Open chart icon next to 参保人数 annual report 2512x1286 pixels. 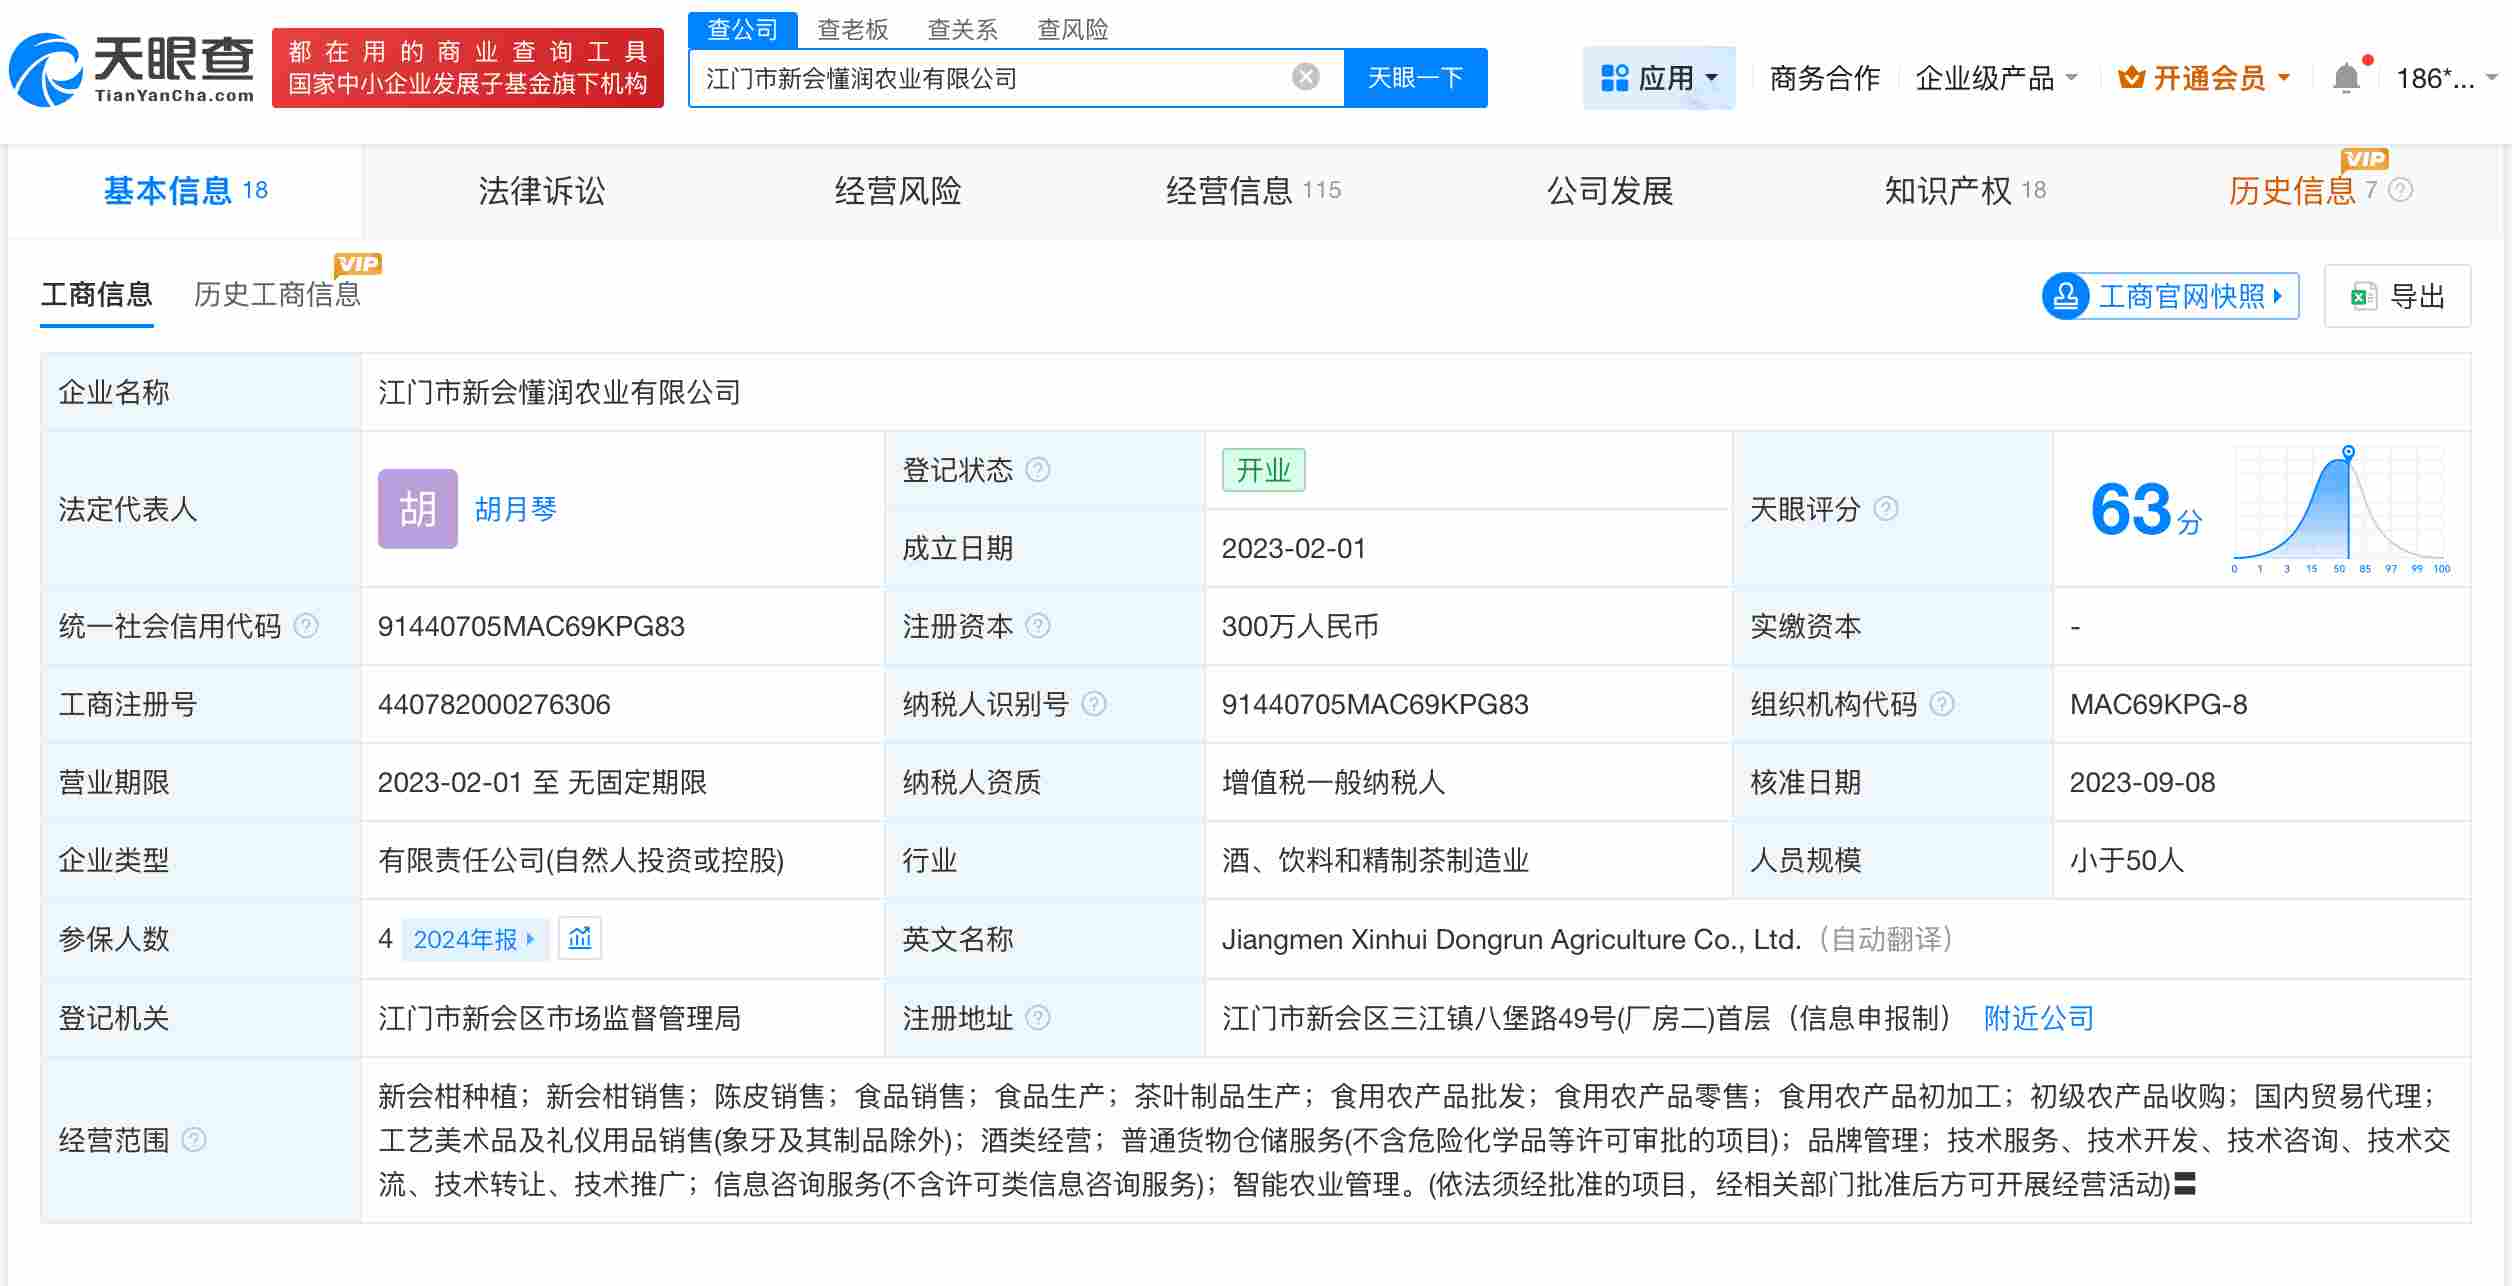click(x=580, y=939)
